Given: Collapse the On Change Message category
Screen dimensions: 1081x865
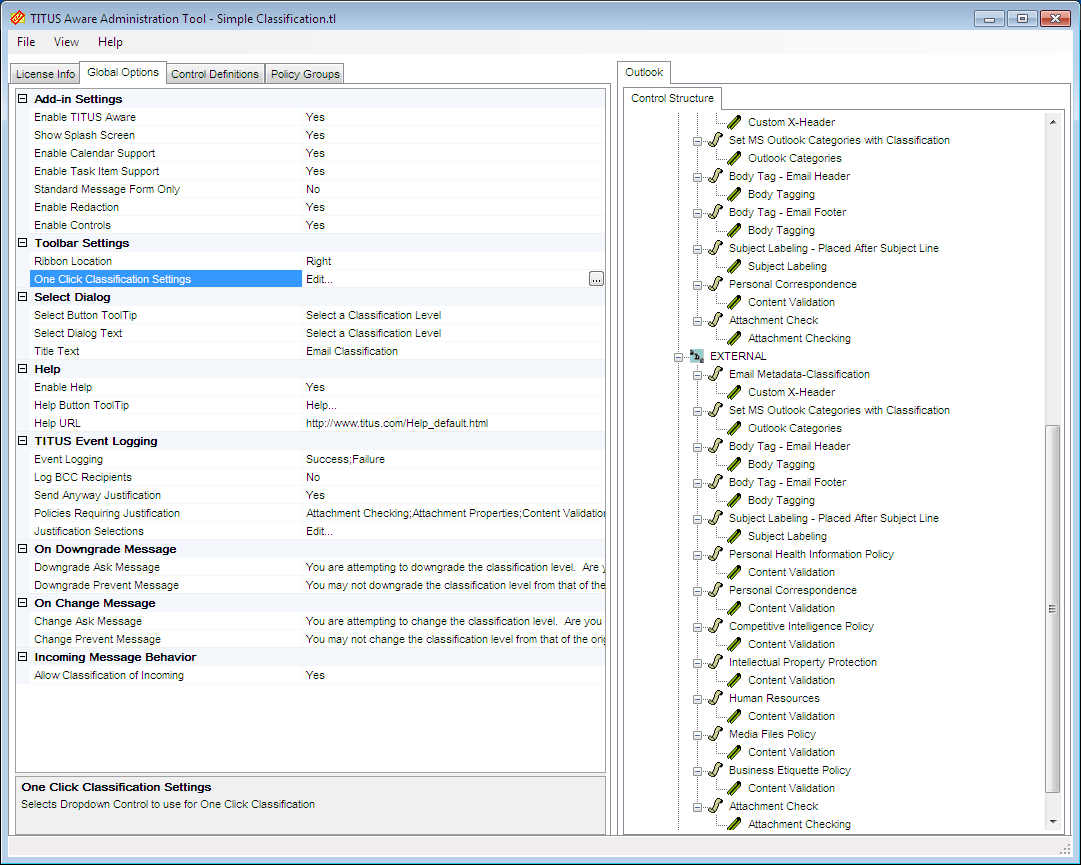Looking at the screenshot, I should (23, 602).
